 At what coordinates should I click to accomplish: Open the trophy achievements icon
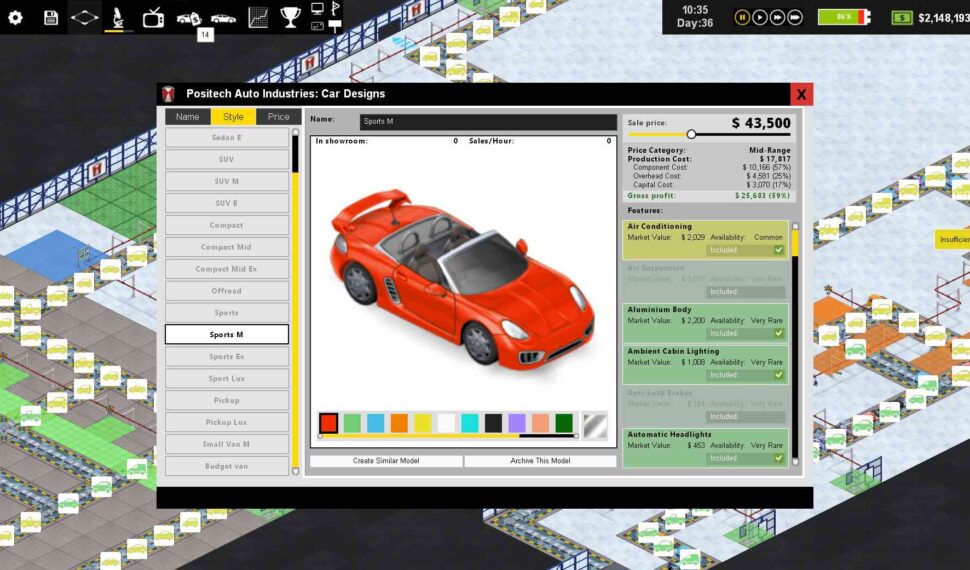(290, 17)
